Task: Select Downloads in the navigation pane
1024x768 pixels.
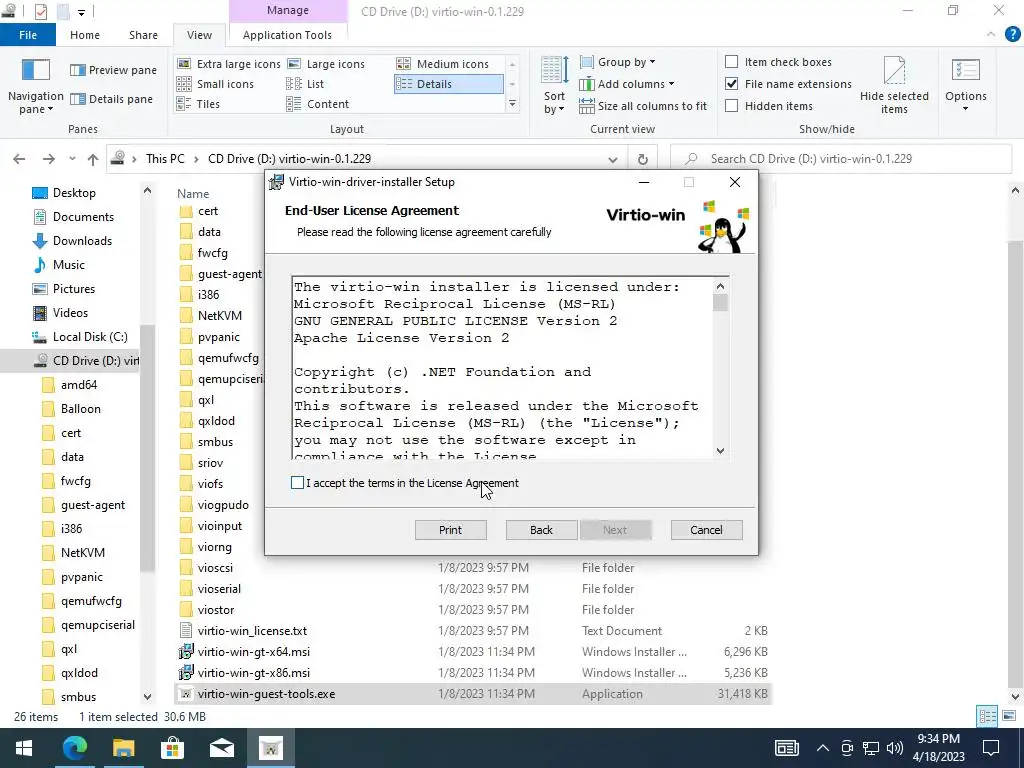Action: (x=82, y=240)
